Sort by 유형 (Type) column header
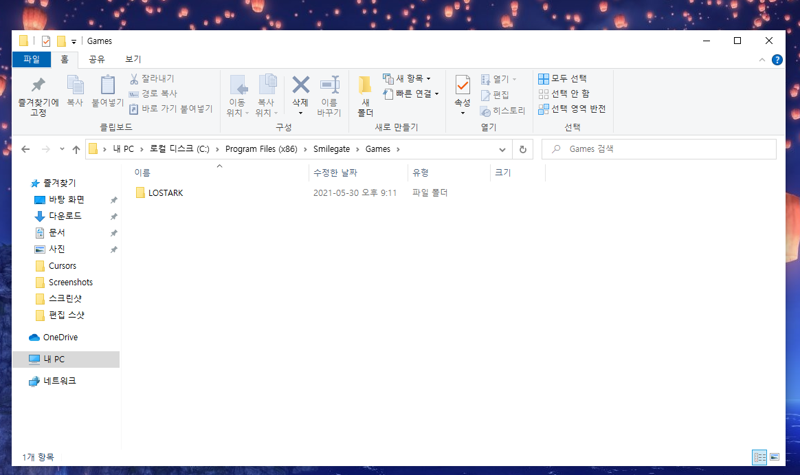This screenshot has width=800, height=475. click(x=448, y=173)
